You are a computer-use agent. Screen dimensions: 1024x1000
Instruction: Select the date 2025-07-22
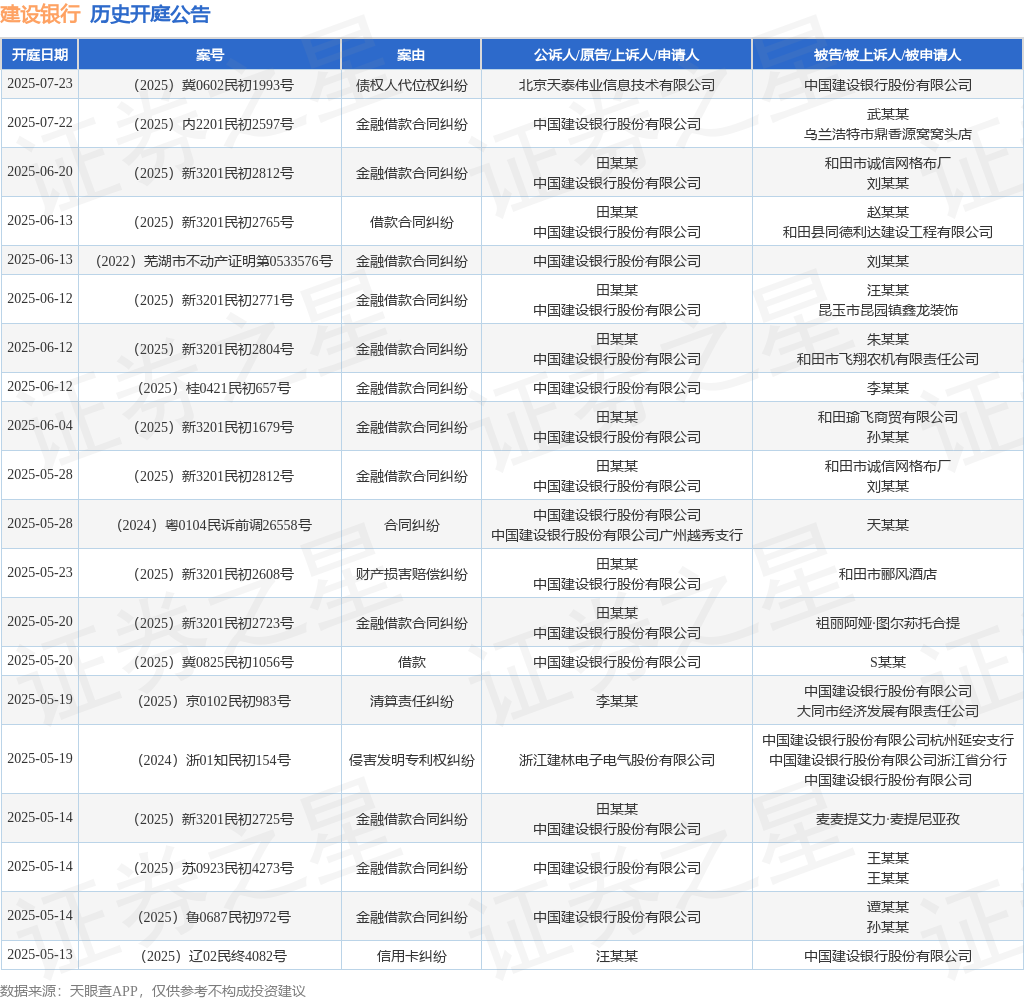coord(40,123)
